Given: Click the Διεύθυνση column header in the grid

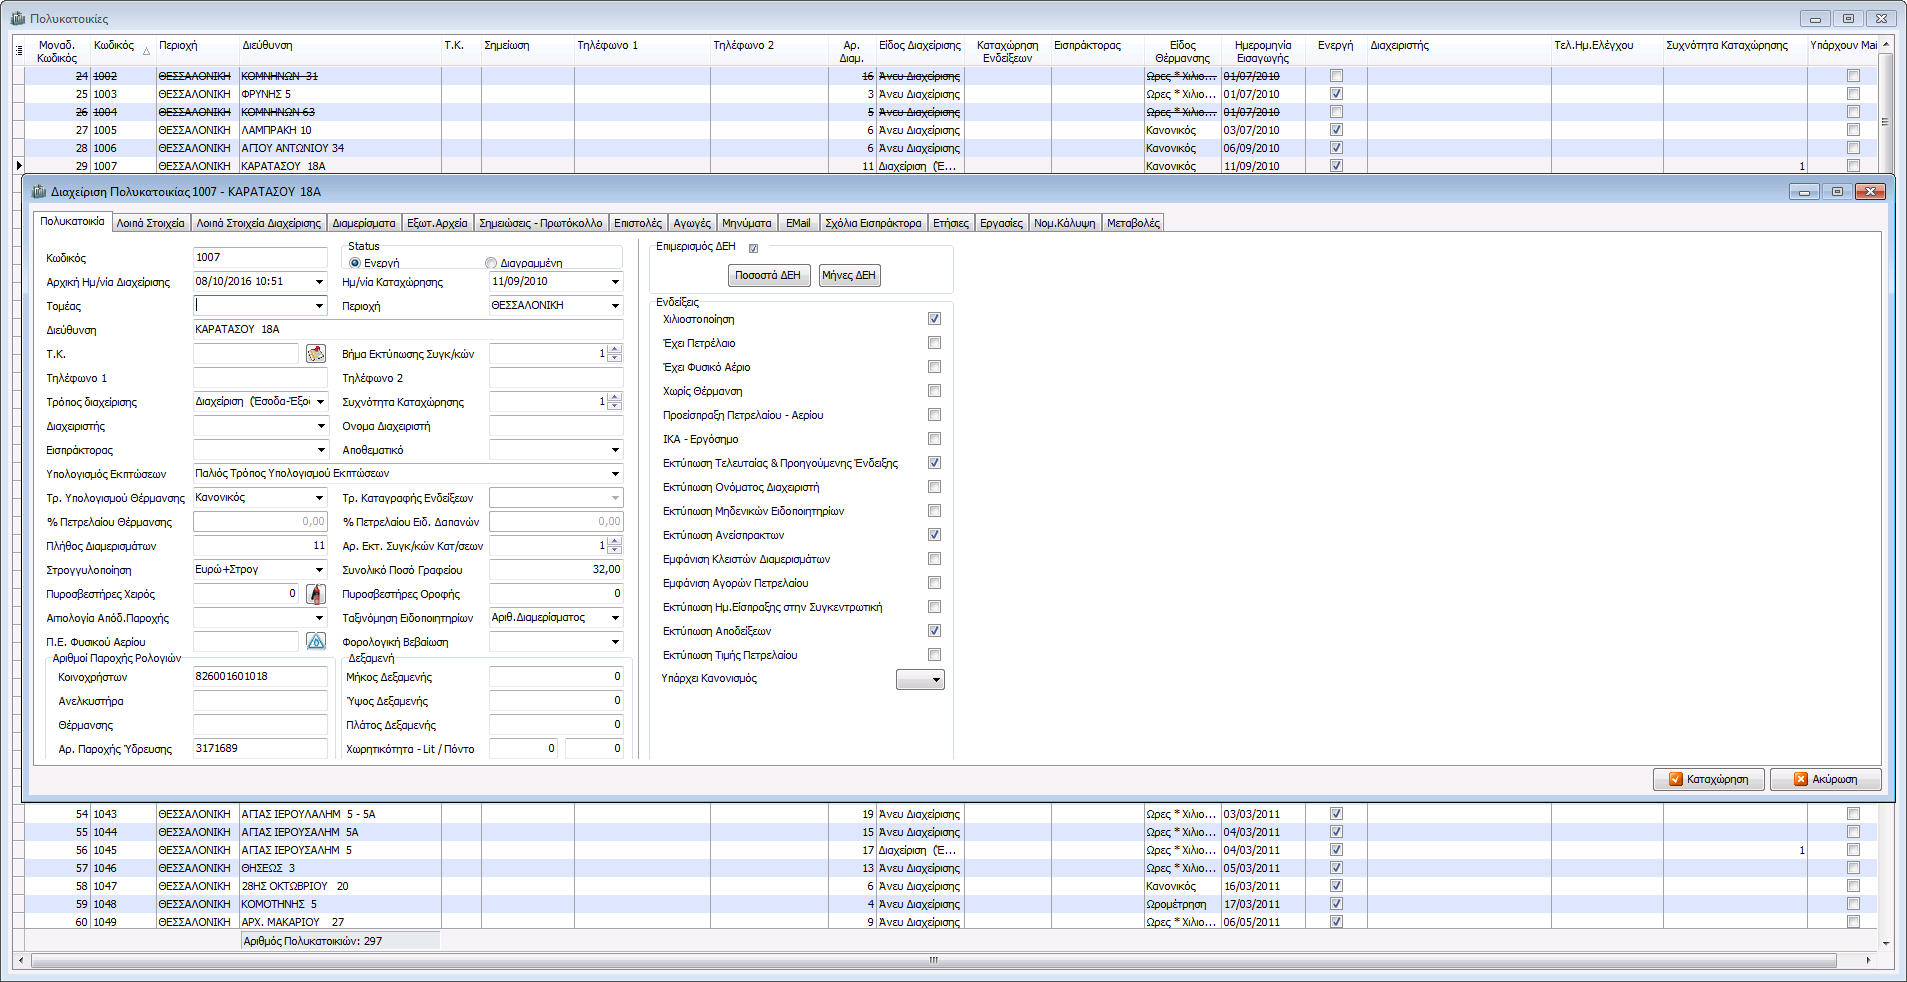Looking at the screenshot, I should 340,51.
